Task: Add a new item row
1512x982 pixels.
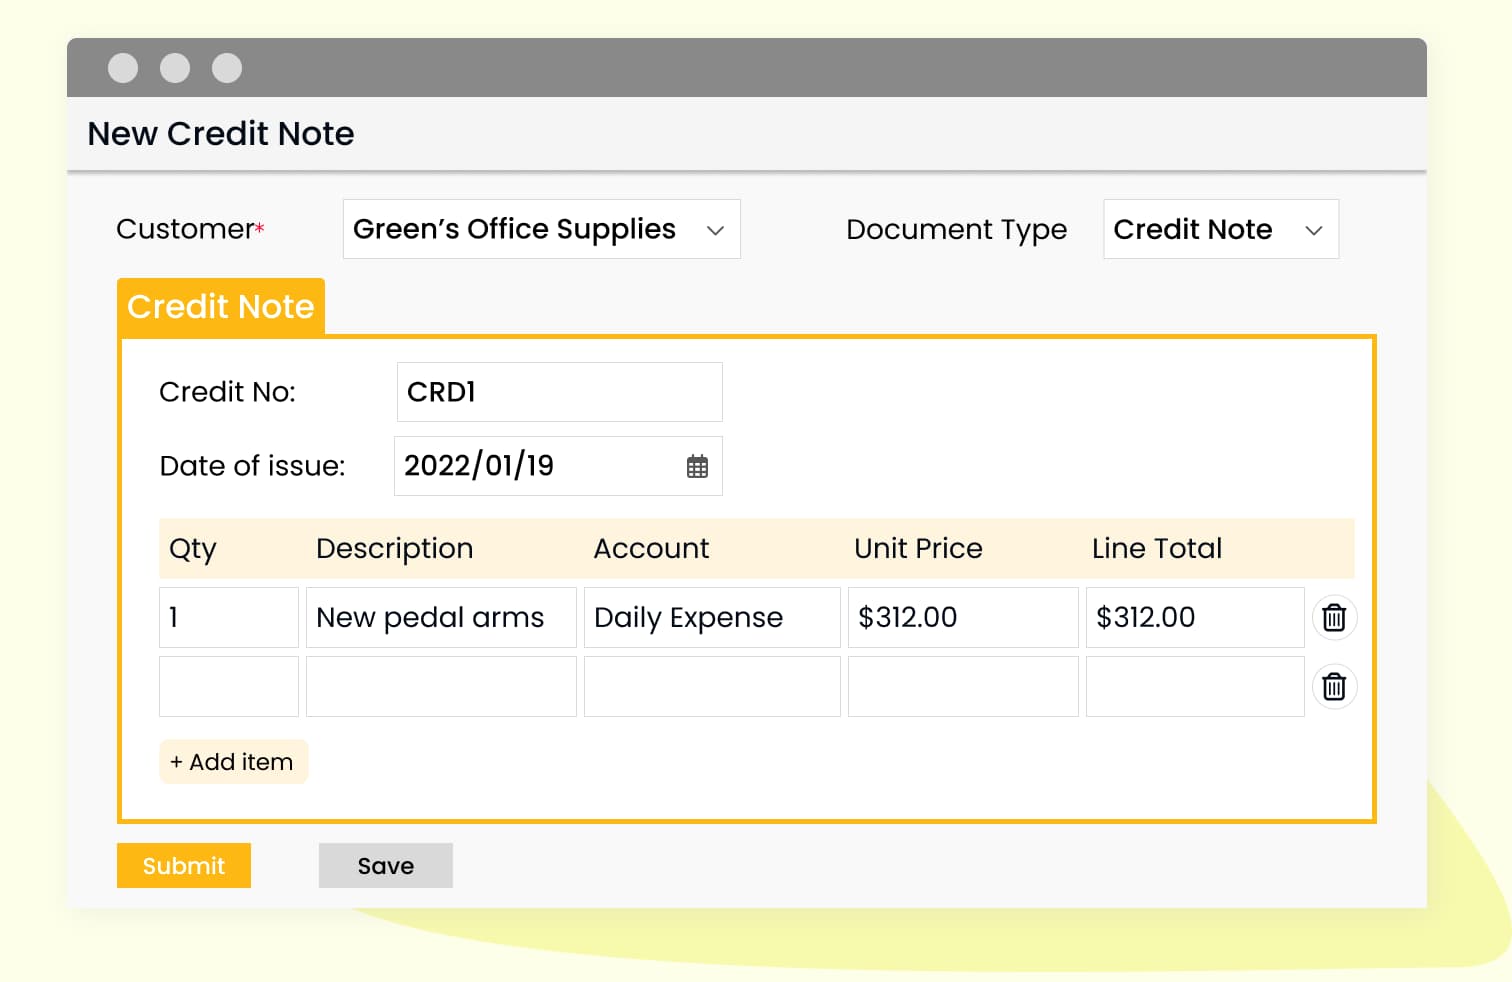Action: click(x=233, y=762)
